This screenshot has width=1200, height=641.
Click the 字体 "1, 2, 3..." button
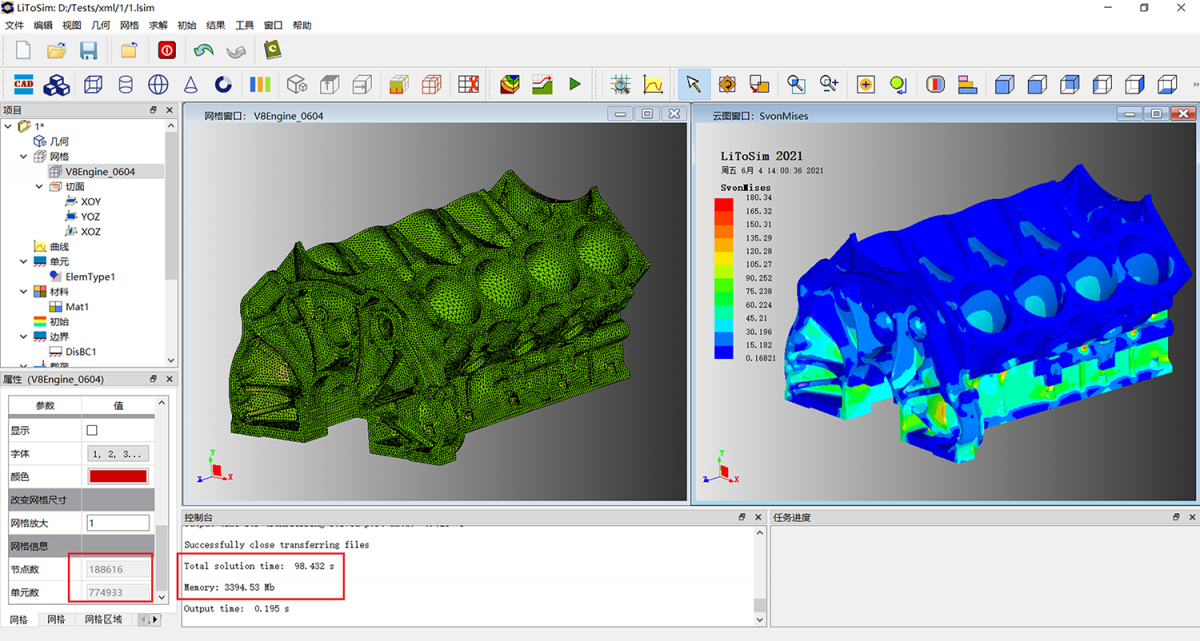(119, 453)
